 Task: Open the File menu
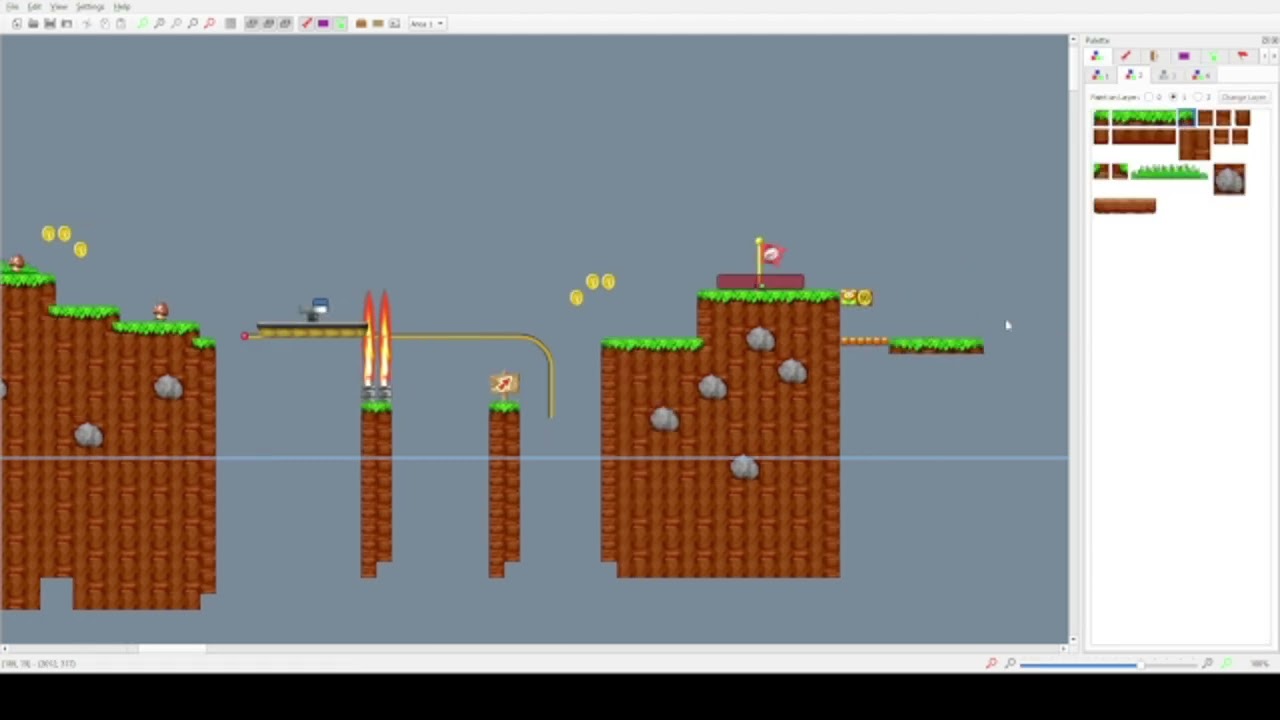coord(12,7)
